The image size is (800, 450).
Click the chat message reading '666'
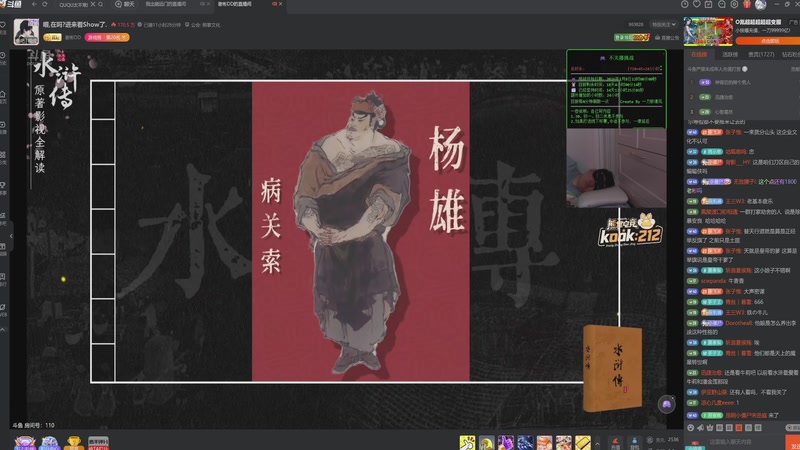759,302
